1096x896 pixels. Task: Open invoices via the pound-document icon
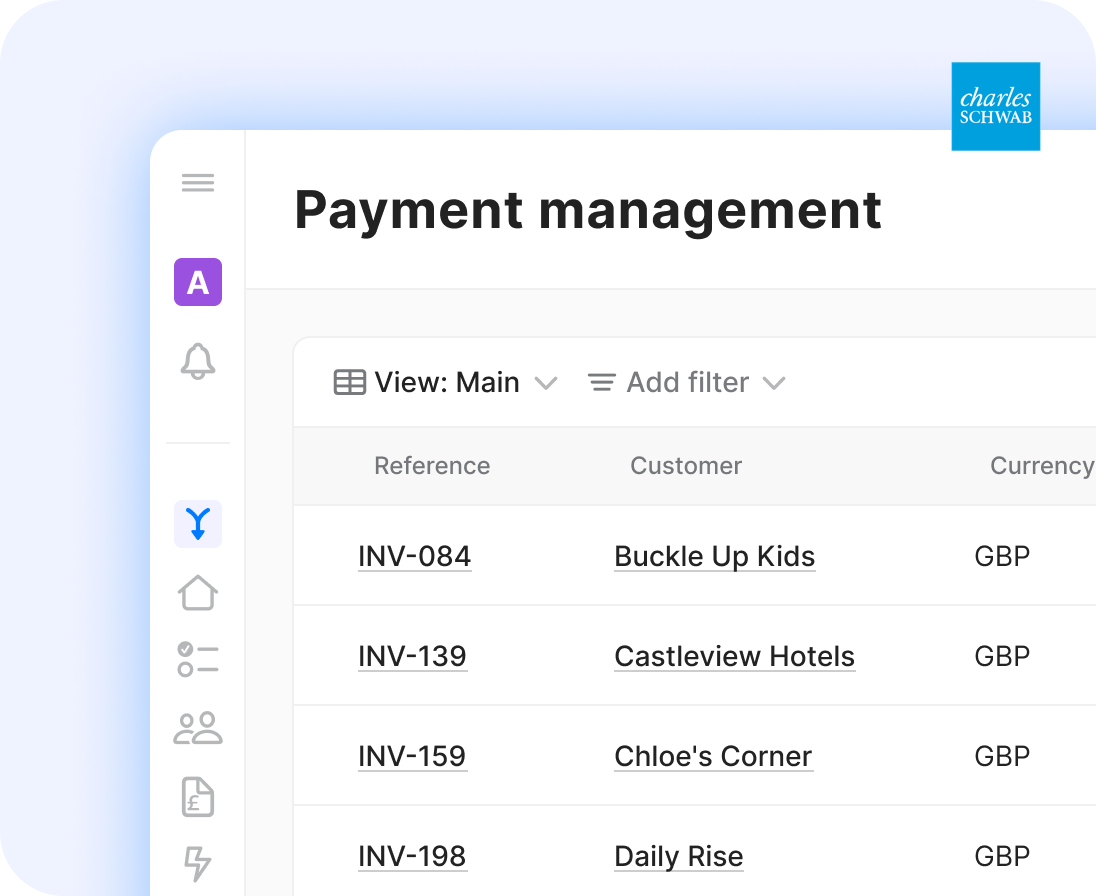point(197,797)
